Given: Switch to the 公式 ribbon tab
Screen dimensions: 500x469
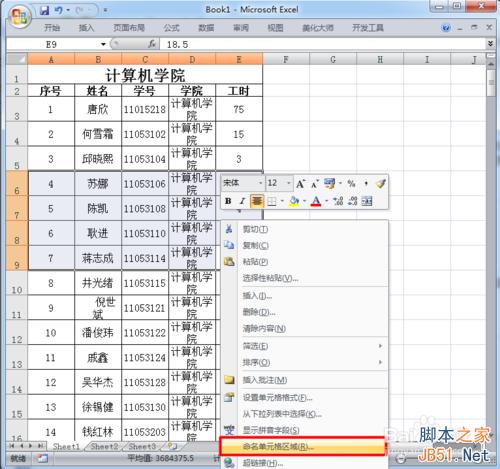Looking at the screenshot, I should coord(171,28).
